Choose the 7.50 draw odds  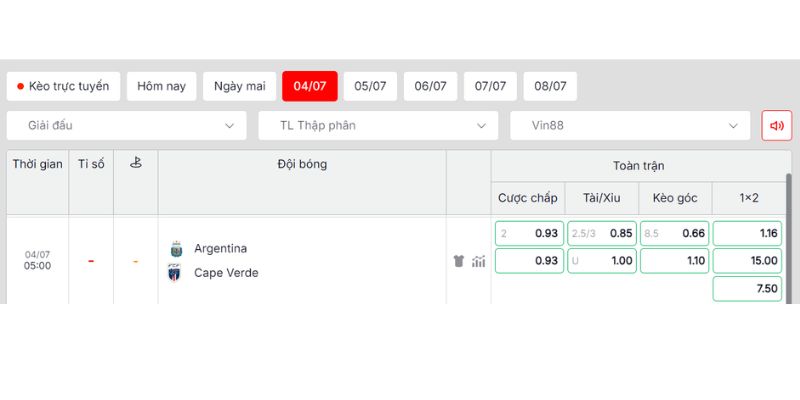click(x=747, y=289)
